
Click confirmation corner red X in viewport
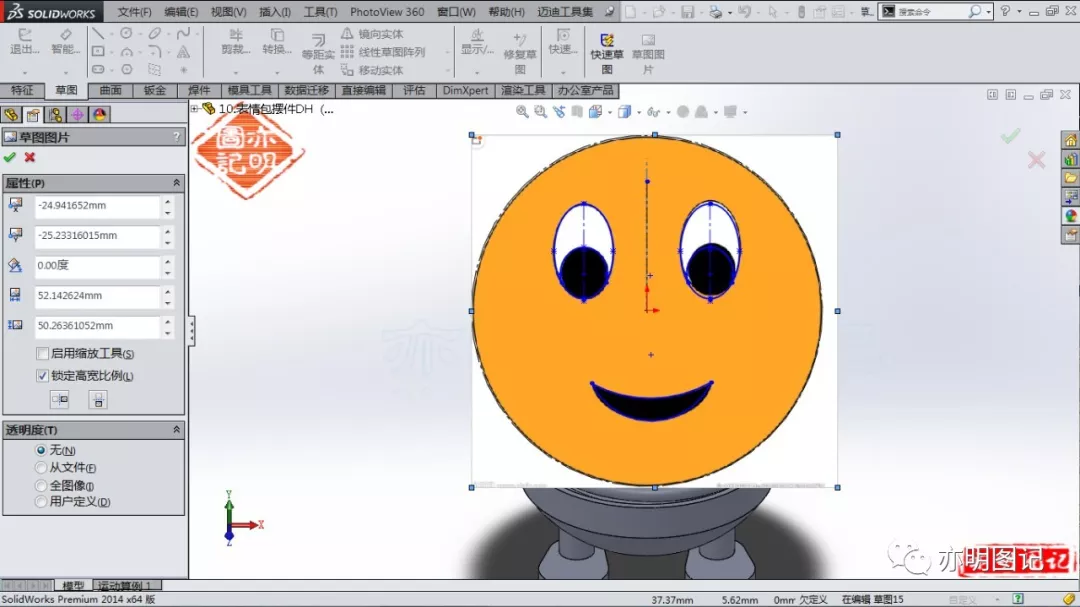click(1037, 161)
